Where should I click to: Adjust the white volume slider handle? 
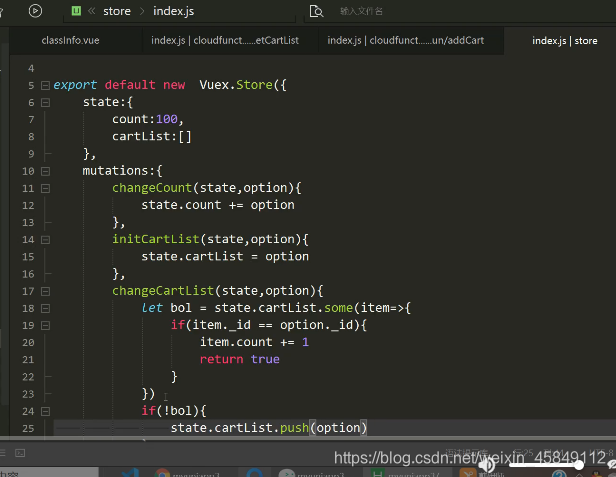tap(579, 465)
